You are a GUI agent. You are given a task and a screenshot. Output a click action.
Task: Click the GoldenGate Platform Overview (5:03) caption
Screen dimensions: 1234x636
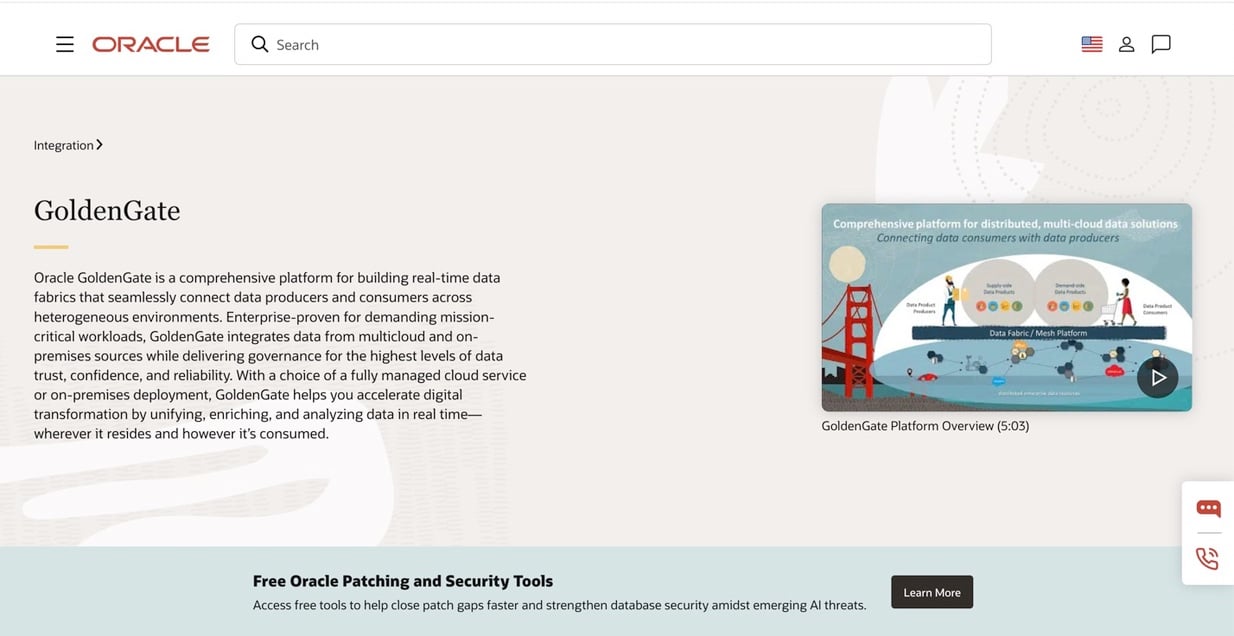(925, 426)
